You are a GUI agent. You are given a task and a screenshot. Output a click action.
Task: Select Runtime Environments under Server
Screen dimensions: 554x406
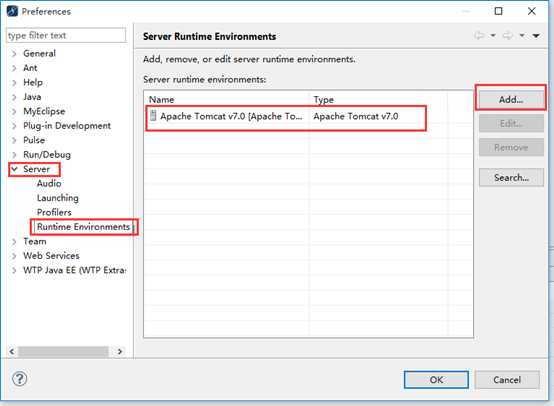pyautogui.click(x=83, y=227)
